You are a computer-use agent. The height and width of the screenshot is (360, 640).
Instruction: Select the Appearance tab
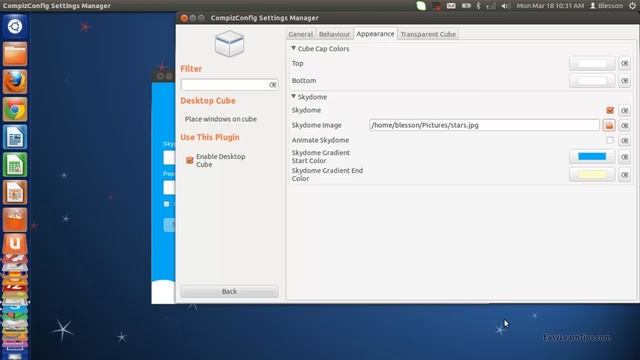coord(376,34)
